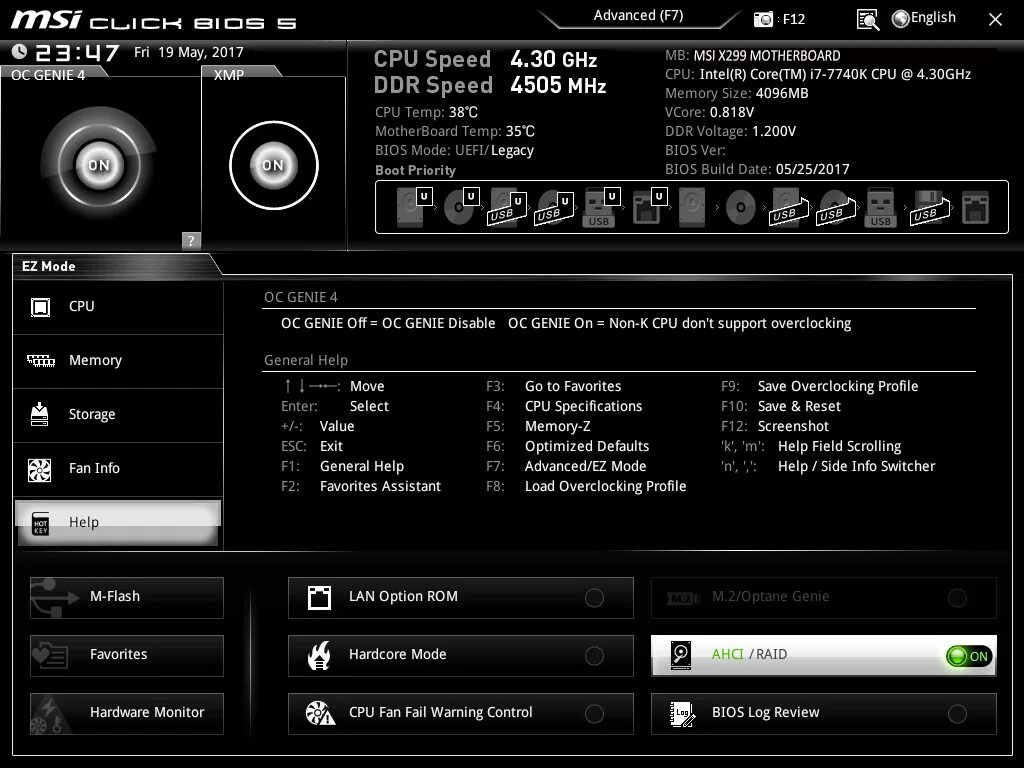Select the UEFI USB key boot icon
Screen dimensions: 1024x768
coord(601,206)
